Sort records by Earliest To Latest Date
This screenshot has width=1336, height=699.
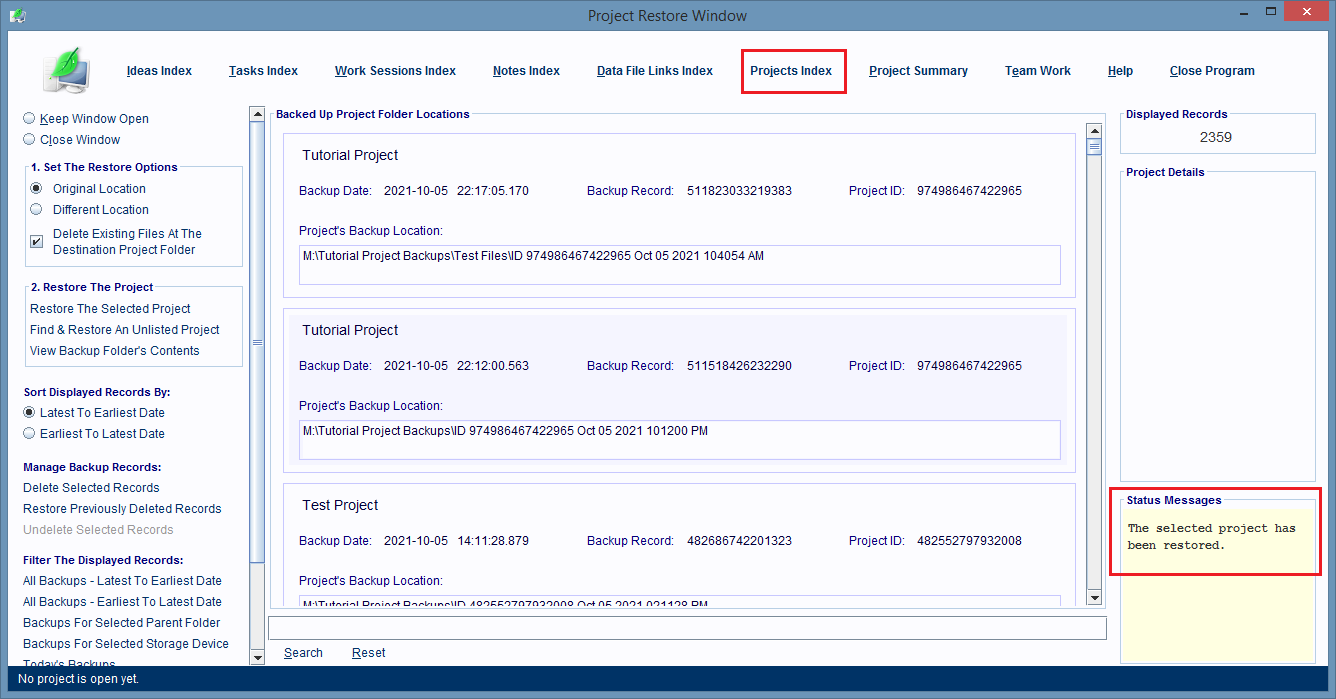coord(29,434)
